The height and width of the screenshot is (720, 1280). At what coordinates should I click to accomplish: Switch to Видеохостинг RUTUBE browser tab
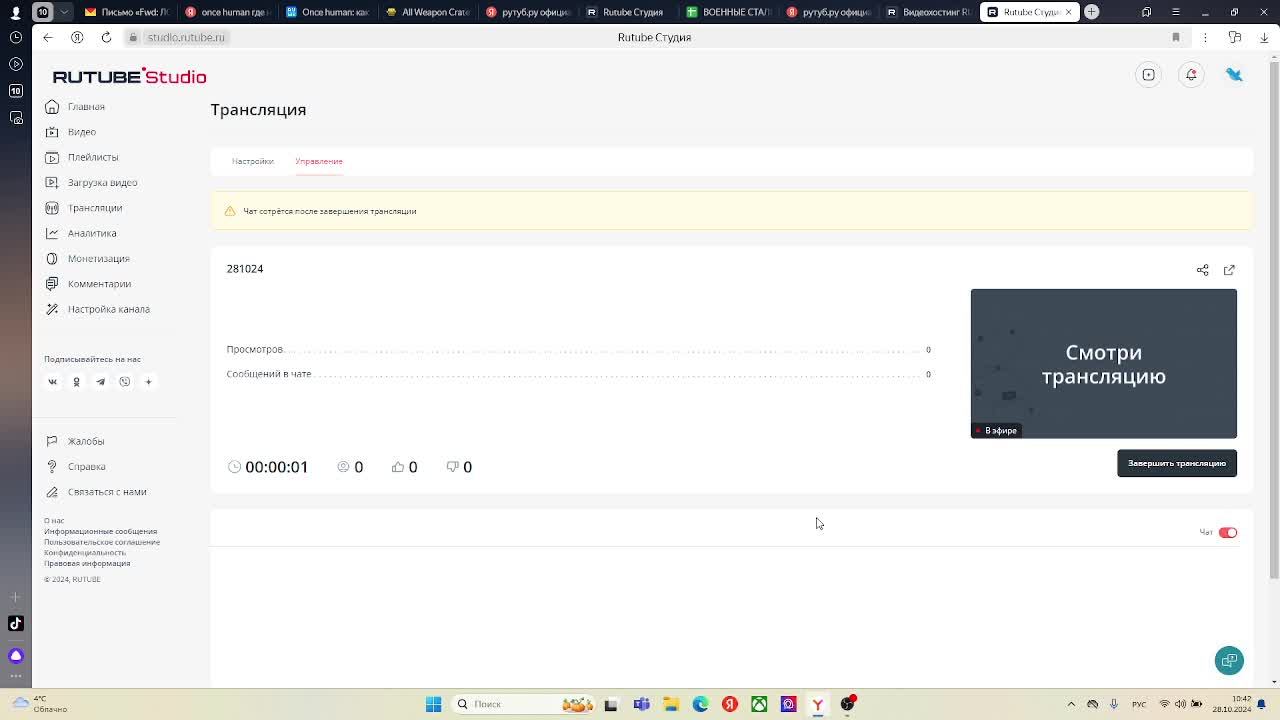(927, 12)
